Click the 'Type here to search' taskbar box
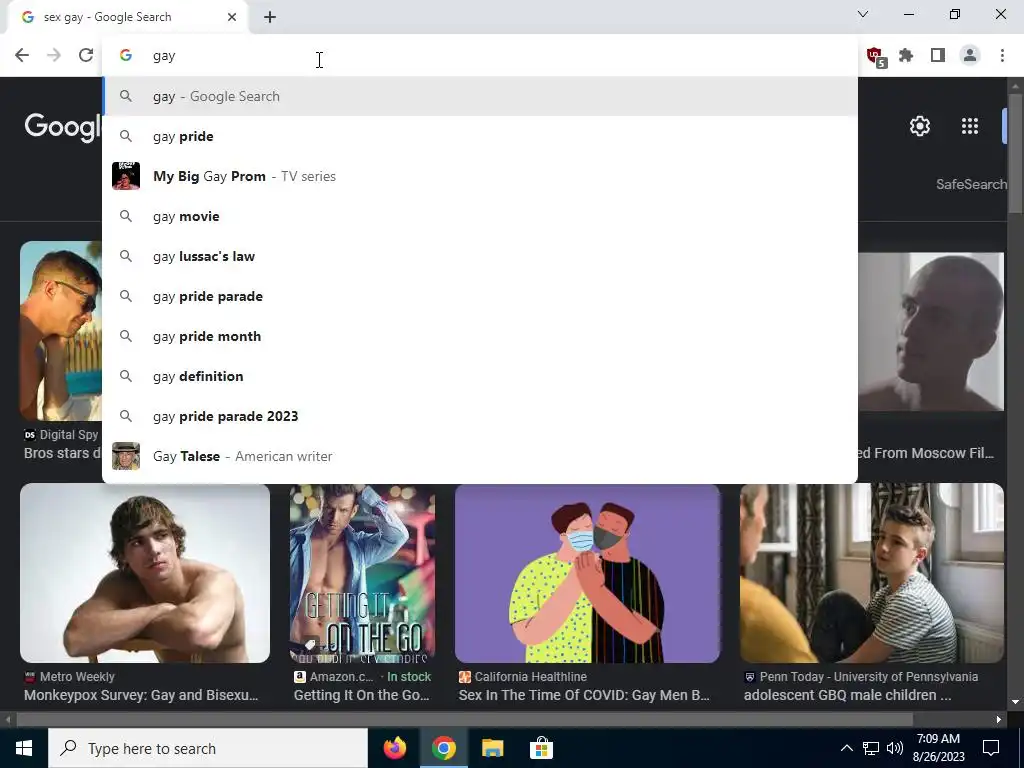This screenshot has width=1024, height=768. (x=208, y=748)
